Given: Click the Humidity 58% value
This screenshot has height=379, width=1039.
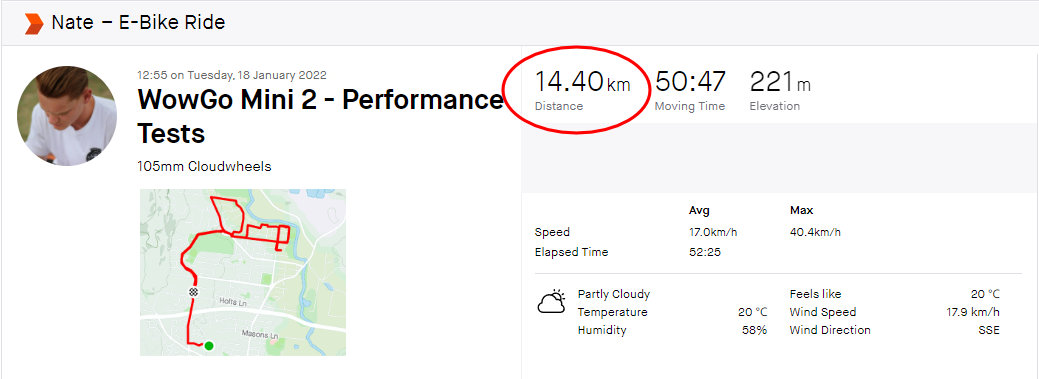Looking at the screenshot, I should tap(755, 330).
